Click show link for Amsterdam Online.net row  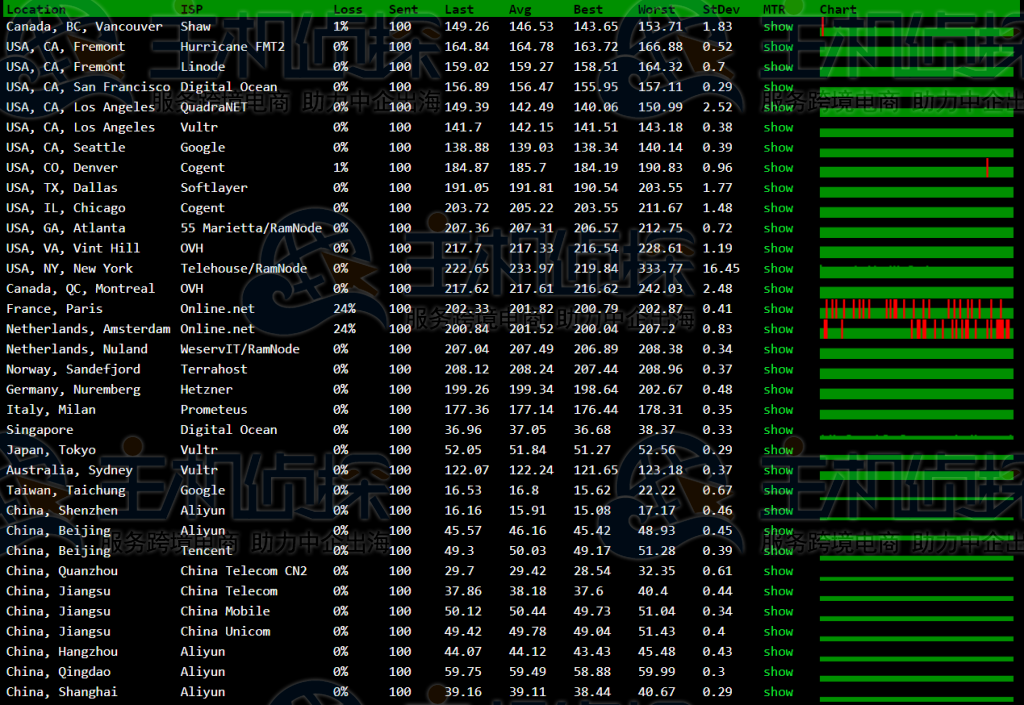[x=778, y=329]
